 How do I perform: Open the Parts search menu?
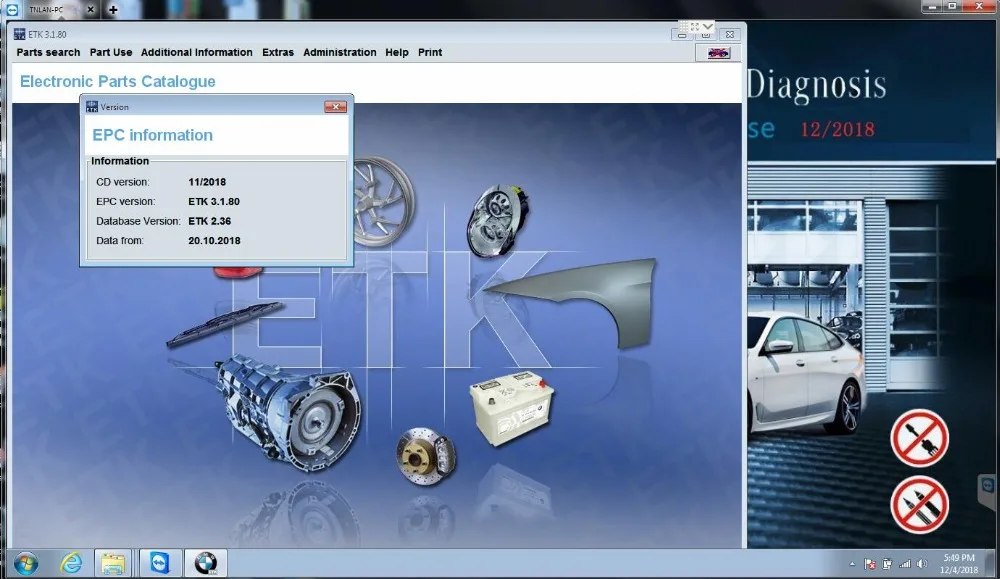48,52
